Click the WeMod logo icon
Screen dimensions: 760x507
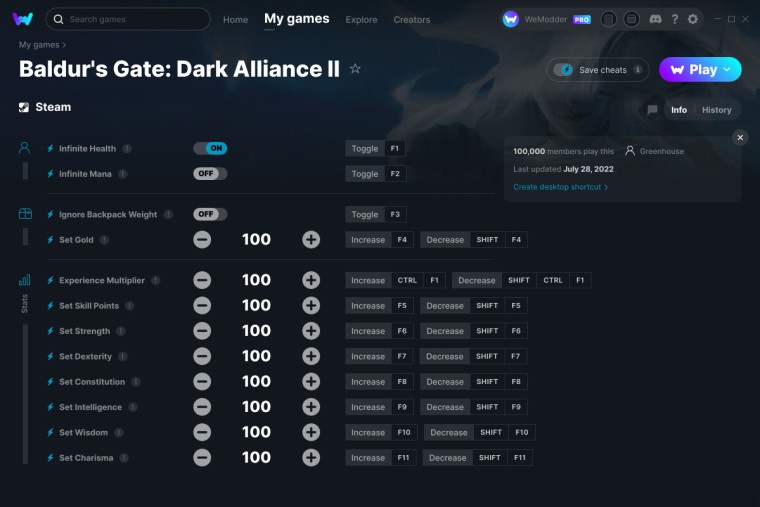(x=22, y=19)
